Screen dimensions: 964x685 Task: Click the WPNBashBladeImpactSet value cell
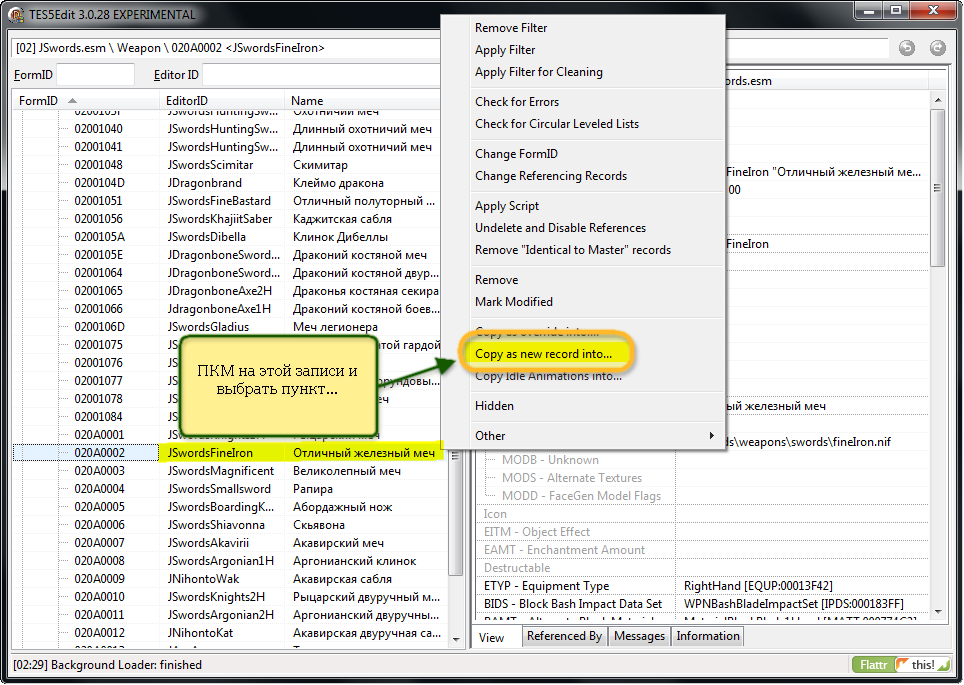[802, 604]
